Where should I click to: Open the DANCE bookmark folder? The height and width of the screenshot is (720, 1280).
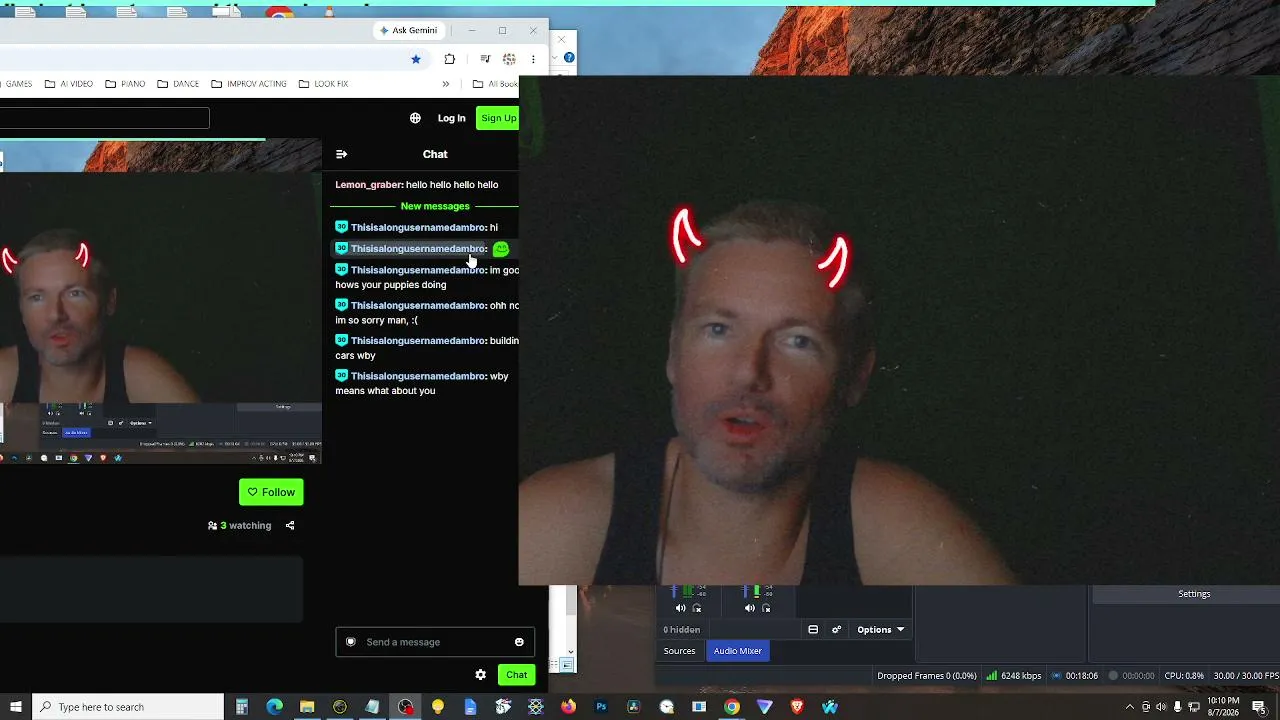tap(178, 84)
